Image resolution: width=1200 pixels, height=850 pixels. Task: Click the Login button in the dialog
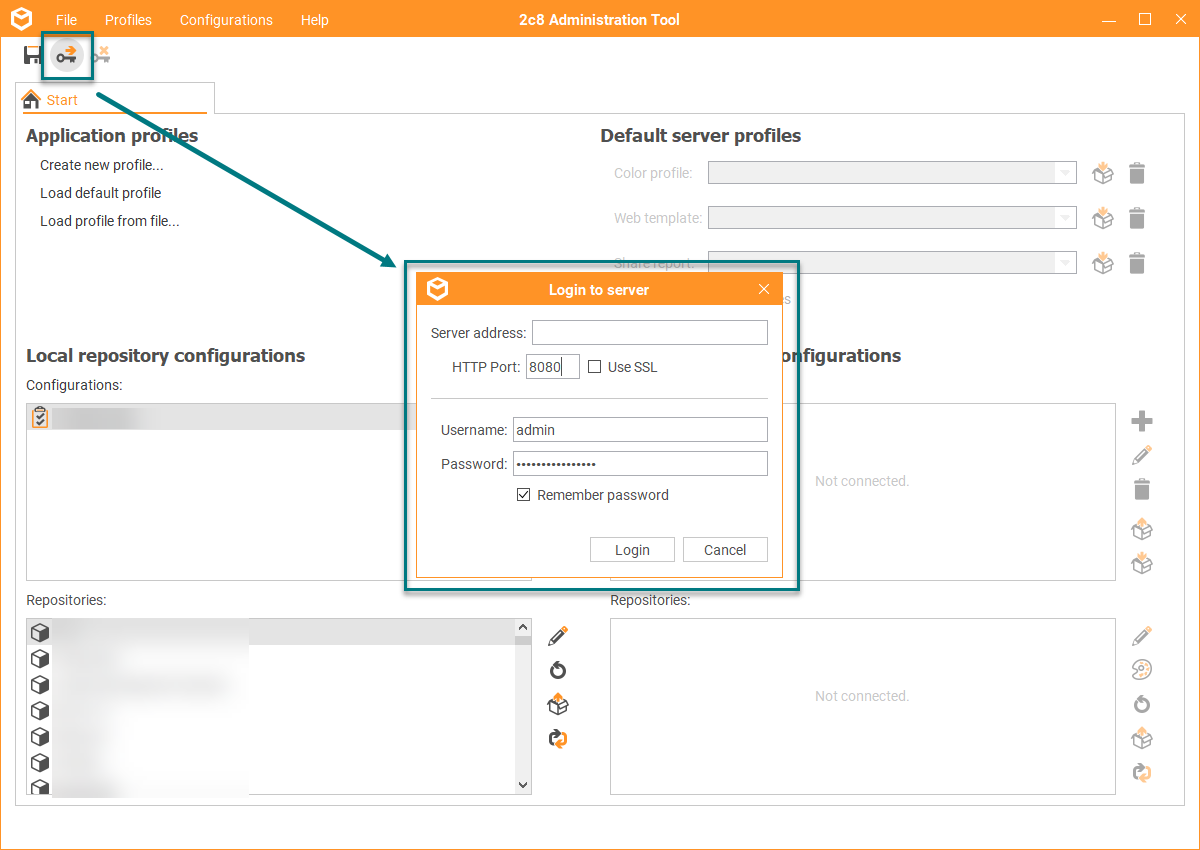(632, 550)
